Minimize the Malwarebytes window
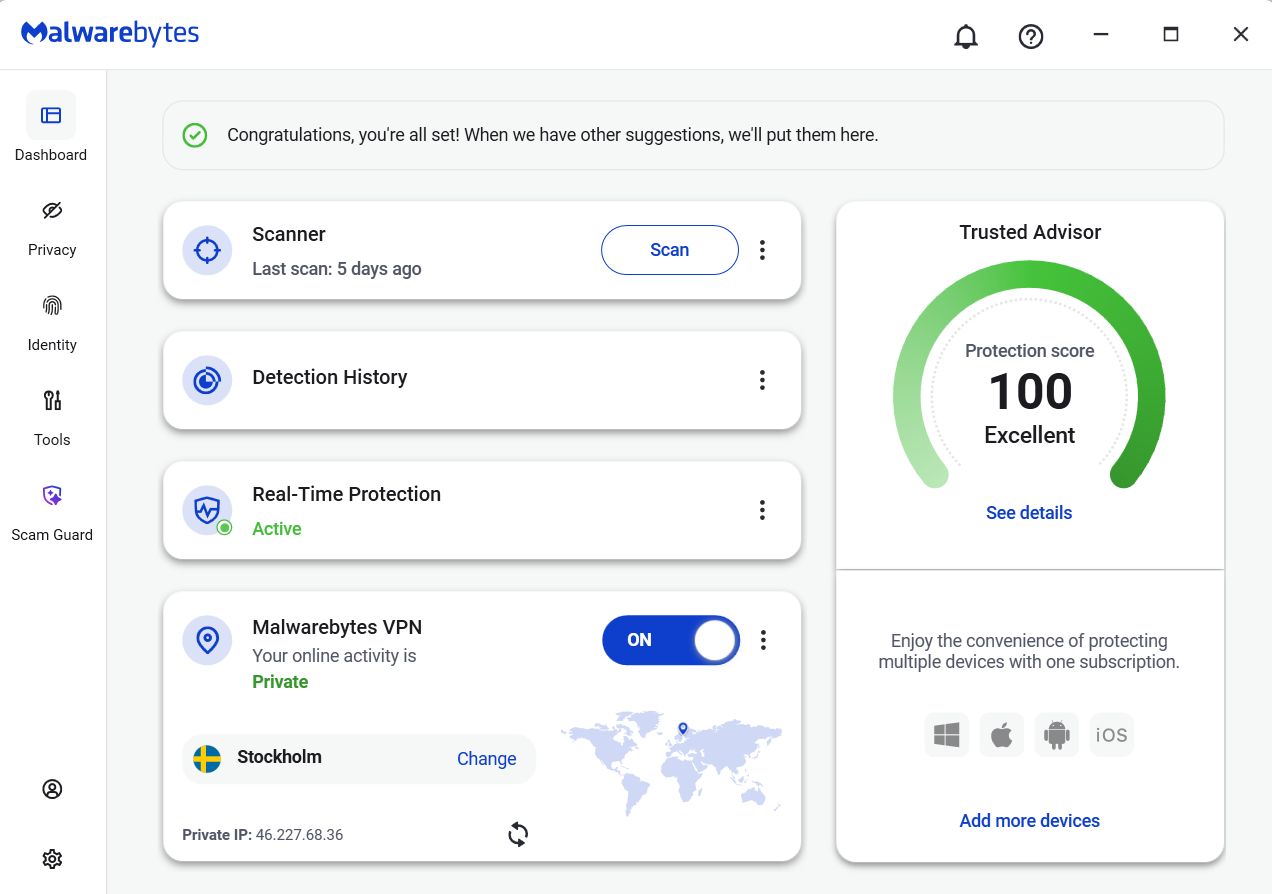 tap(1101, 35)
